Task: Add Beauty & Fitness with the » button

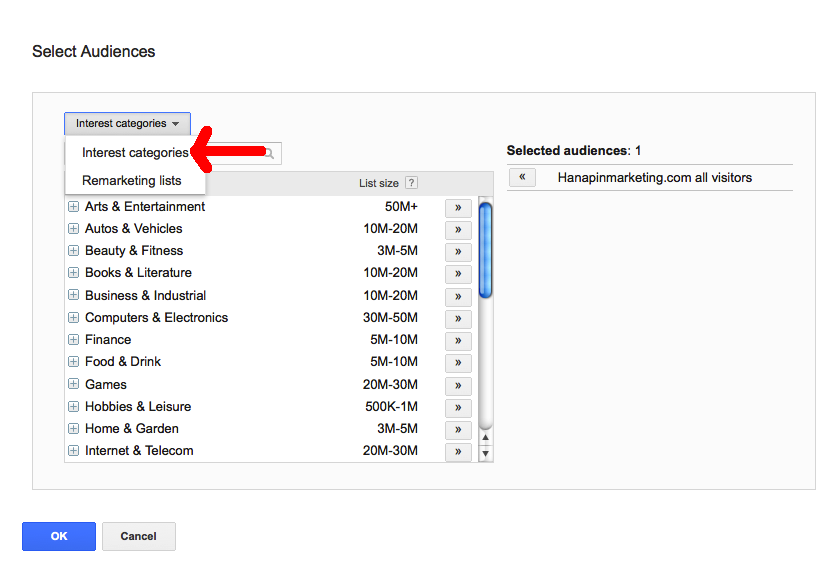Action: pyautogui.click(x=457, y=252)
